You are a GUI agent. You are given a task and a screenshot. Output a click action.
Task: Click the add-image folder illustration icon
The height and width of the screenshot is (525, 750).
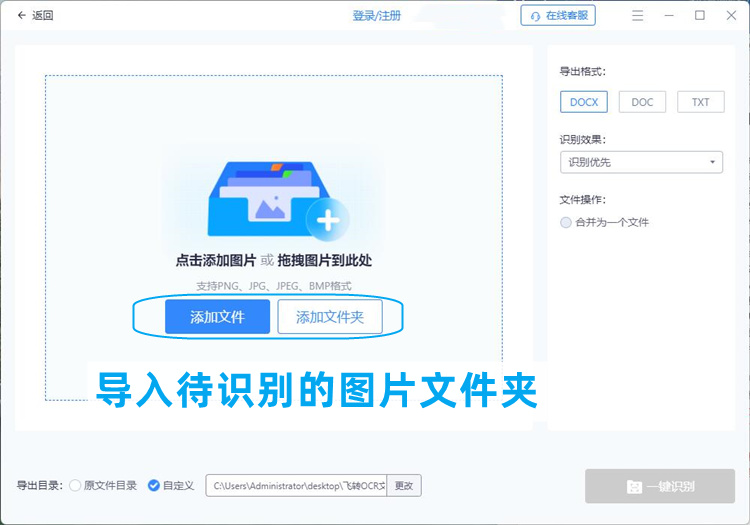(278, 200)
